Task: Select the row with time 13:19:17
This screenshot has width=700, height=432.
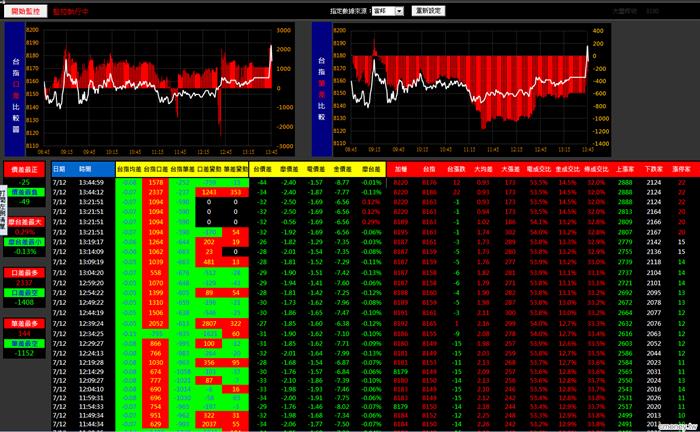Action: [x=375, y=242]
